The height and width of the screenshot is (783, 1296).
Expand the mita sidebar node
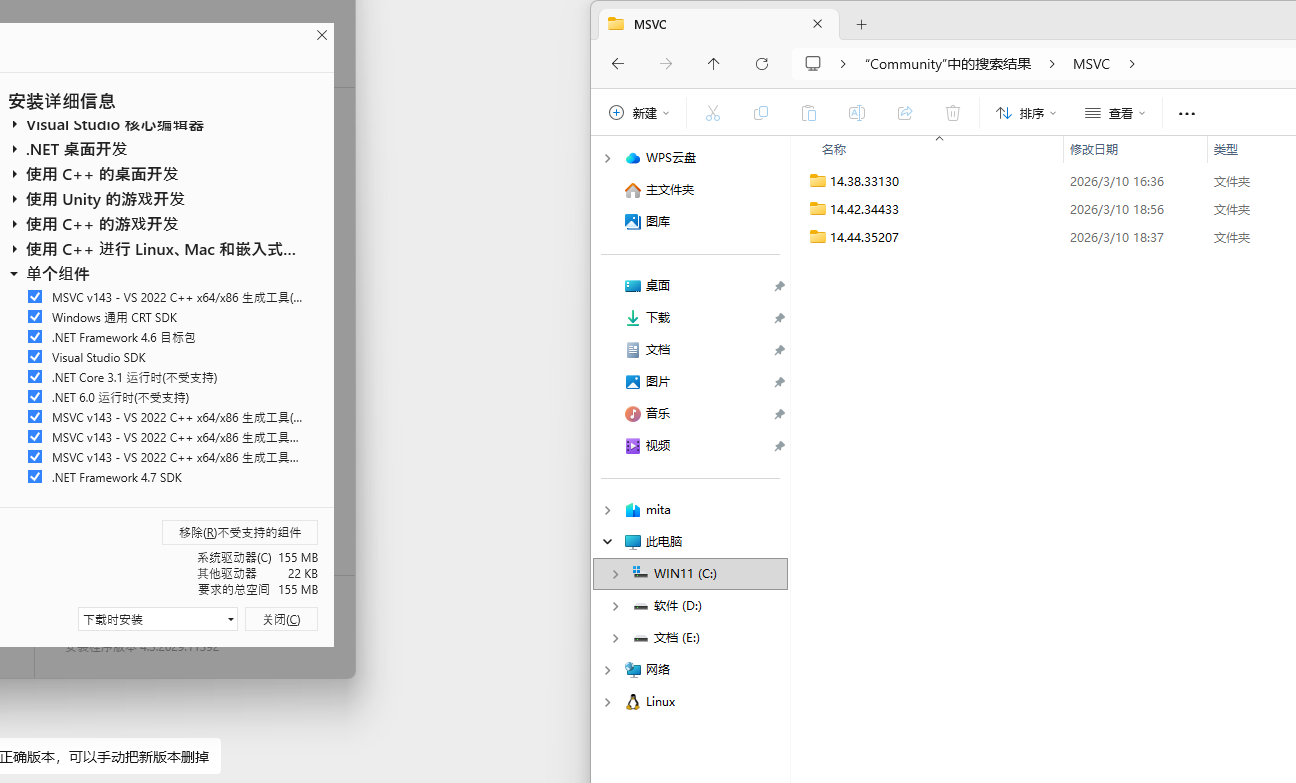click(x=608, y=510)
